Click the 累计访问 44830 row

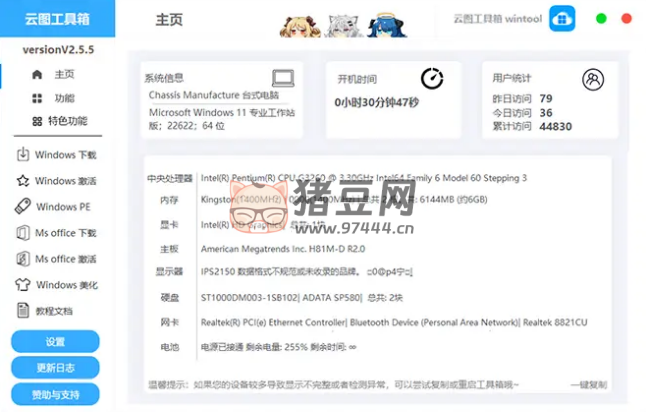pyautogui.click(x=532, y=126)
